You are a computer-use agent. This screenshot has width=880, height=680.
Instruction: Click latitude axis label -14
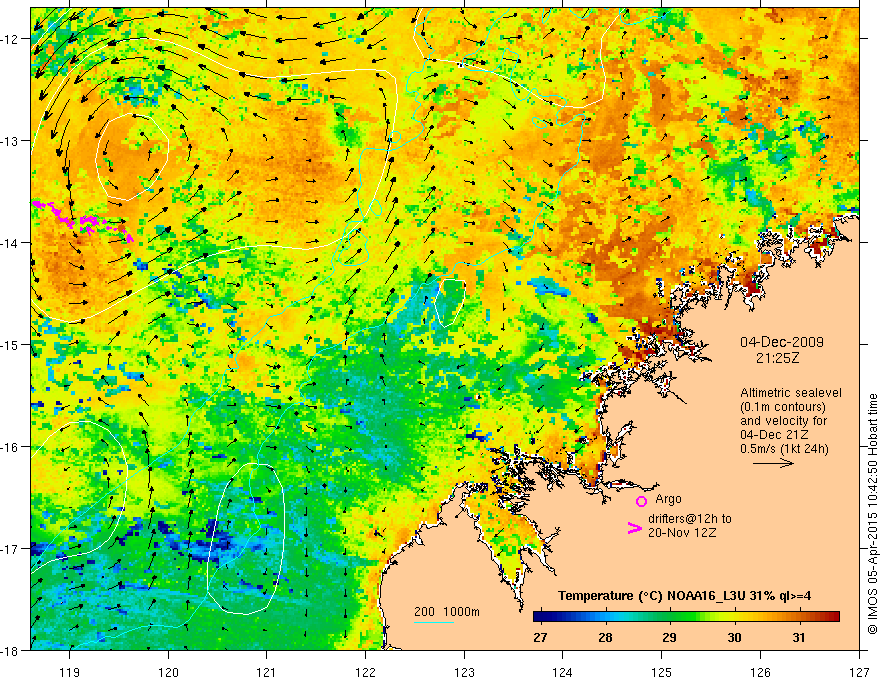(x=10, y=243)
